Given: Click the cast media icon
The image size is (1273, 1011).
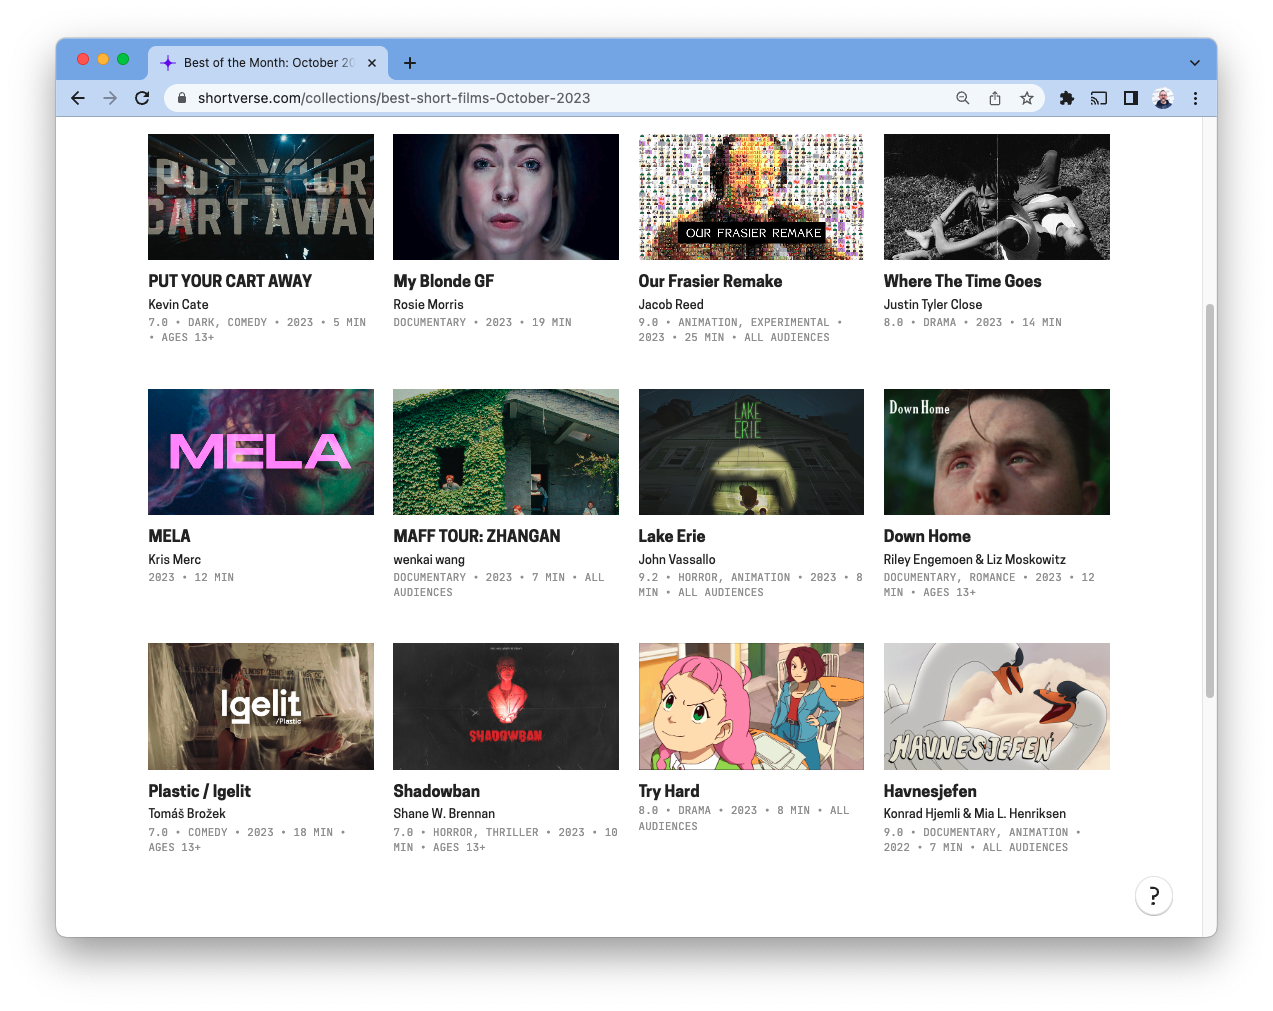Looking at the screenshot, I should click(1099, 98).
